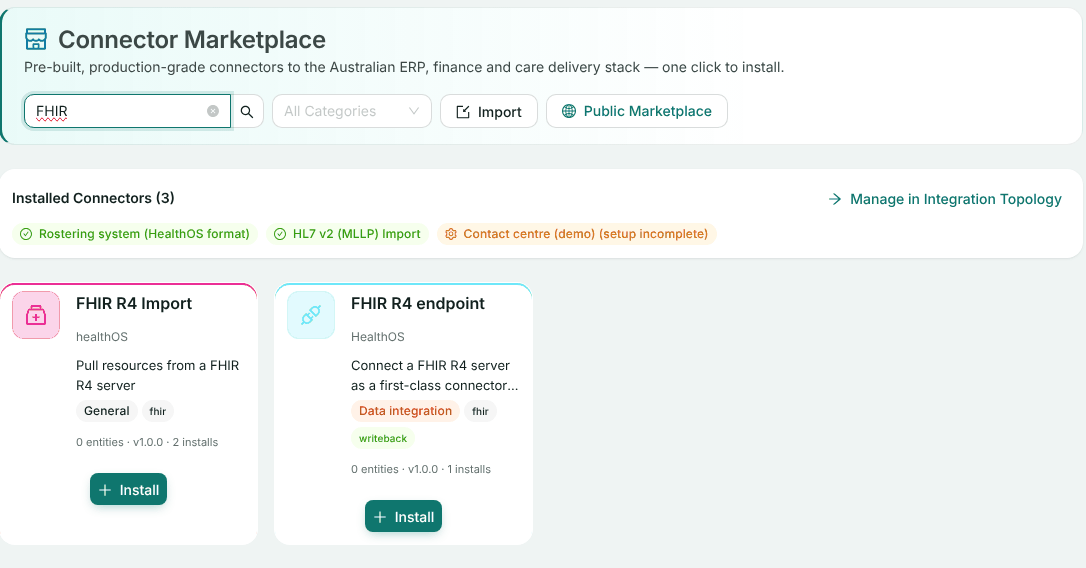Click 'Connect a FHIR R4 server' description
The width and height of the screenshot is (1086, 568).
(x=434, y=375)
